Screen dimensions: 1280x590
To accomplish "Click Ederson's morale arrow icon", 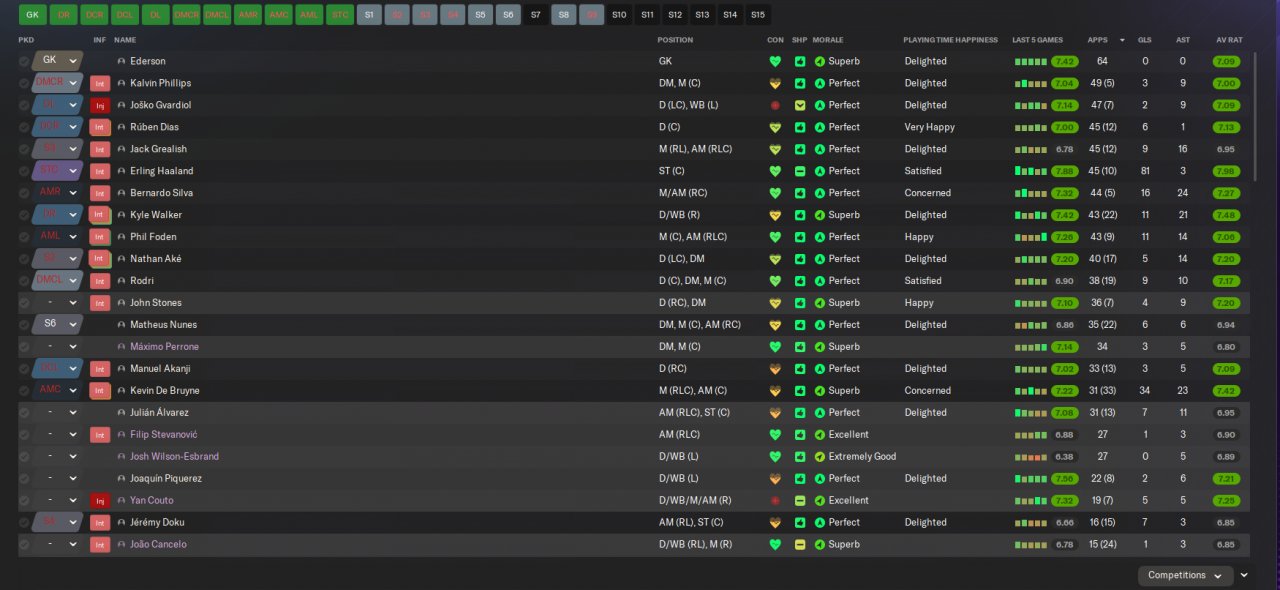I will tap(820, 61).
